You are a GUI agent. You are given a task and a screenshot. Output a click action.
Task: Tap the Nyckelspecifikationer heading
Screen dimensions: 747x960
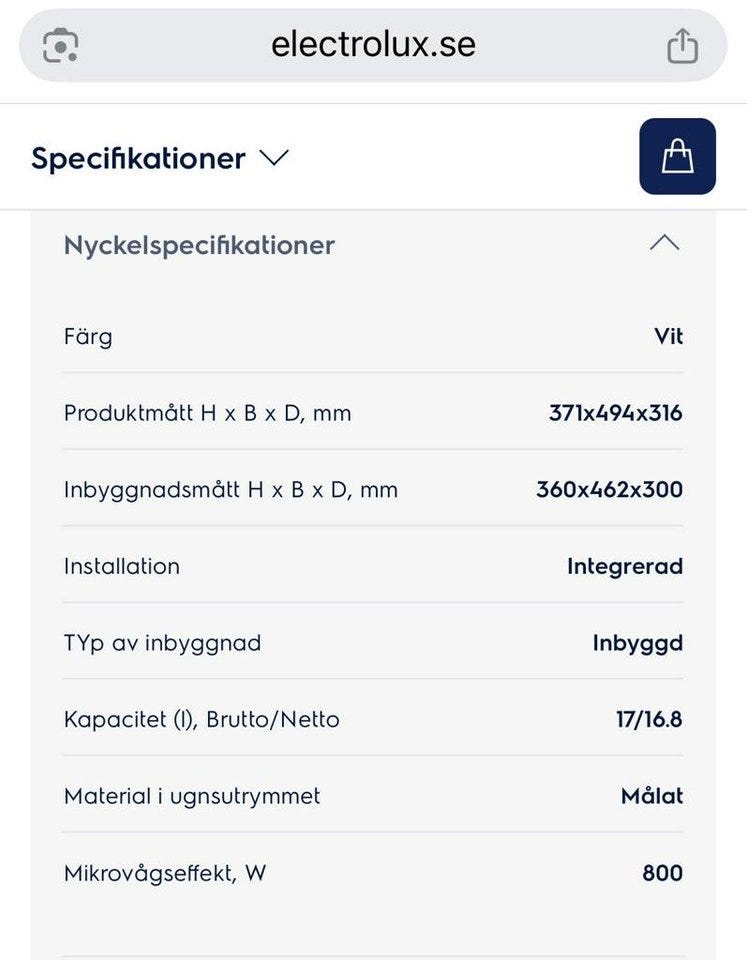[x=199, y=245]
